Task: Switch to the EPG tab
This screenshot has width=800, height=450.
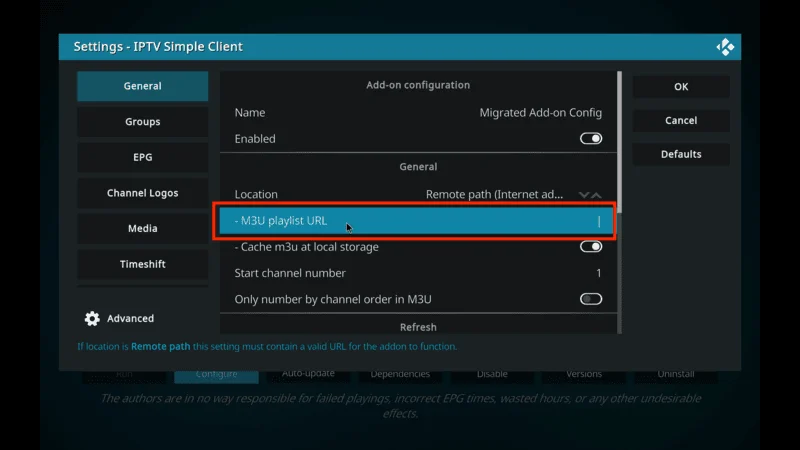Action: pyautogui.click(x=142, y=157)
